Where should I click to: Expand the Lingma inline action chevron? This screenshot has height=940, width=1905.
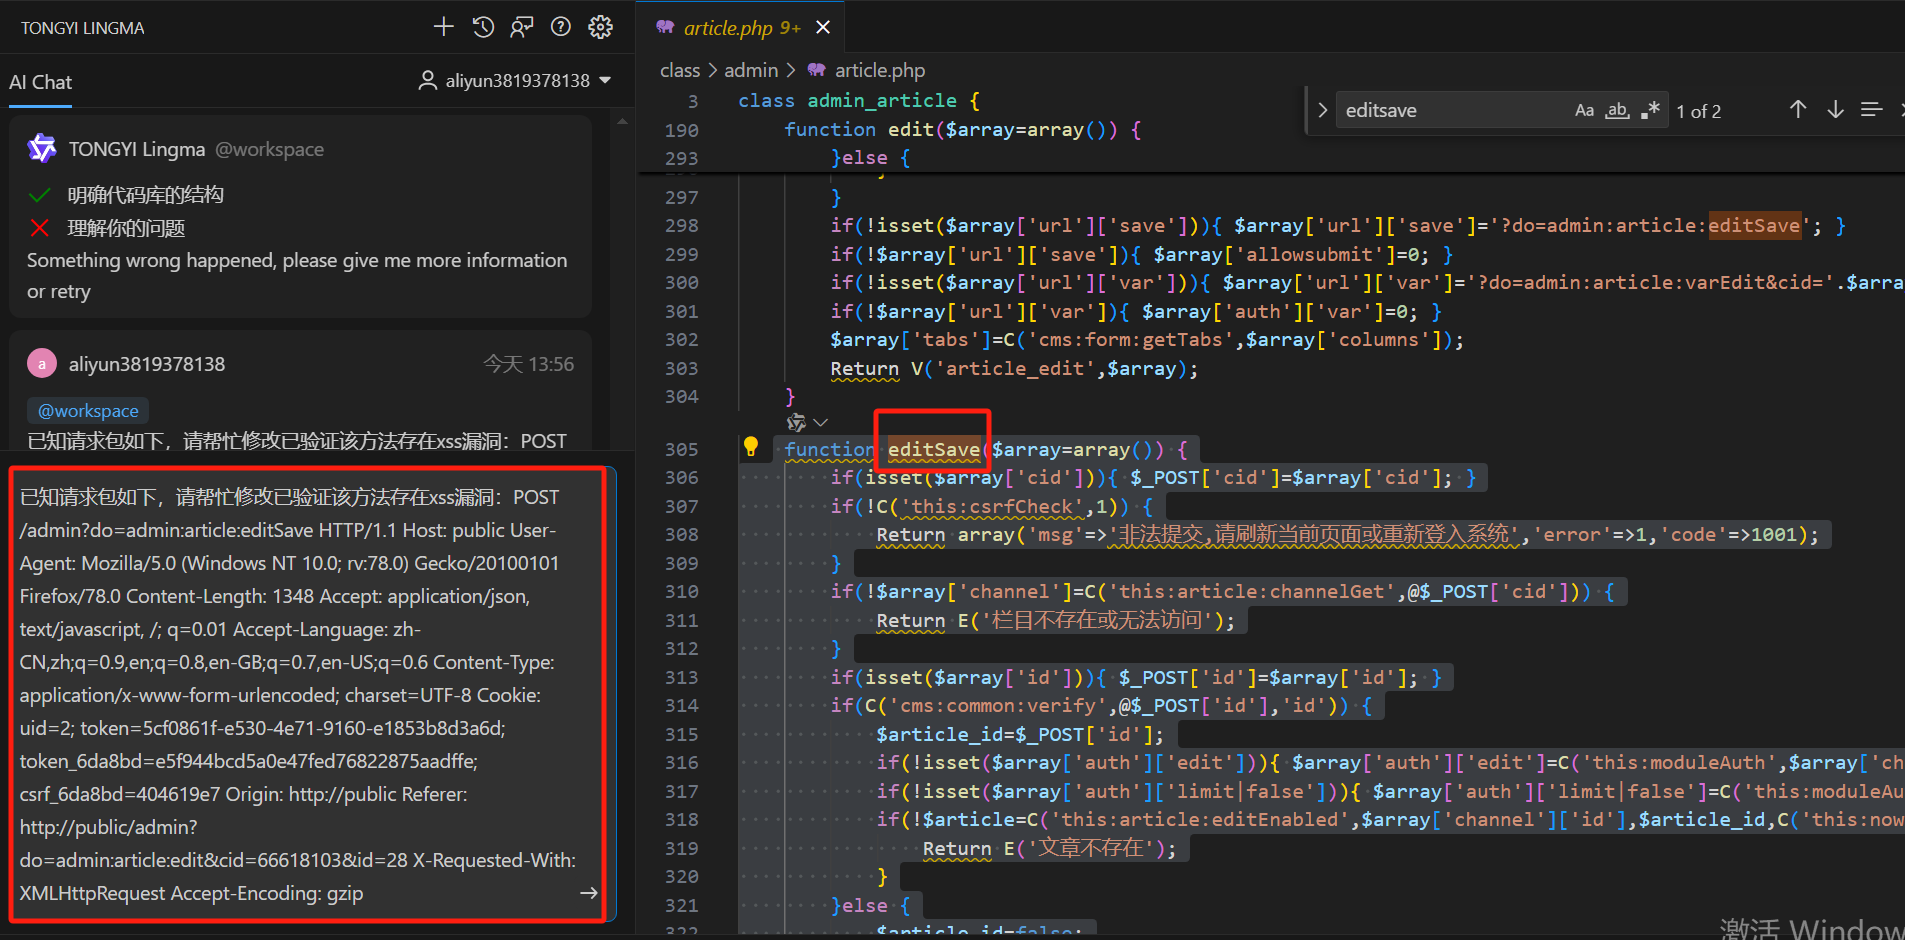(821, 423)
